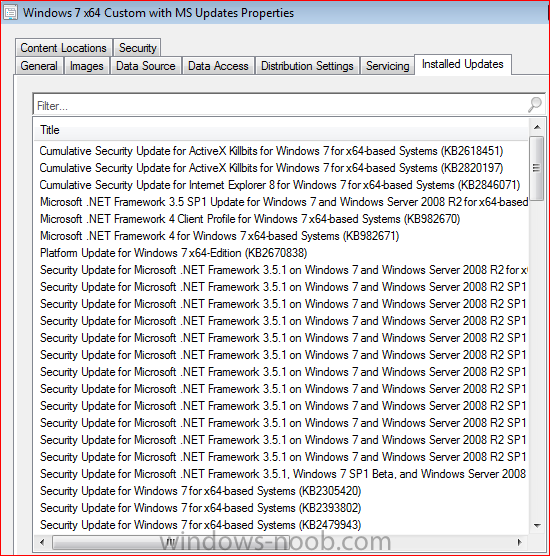Sort list by the Title column header
Screen dimensions: 550x556
[281, 130]
